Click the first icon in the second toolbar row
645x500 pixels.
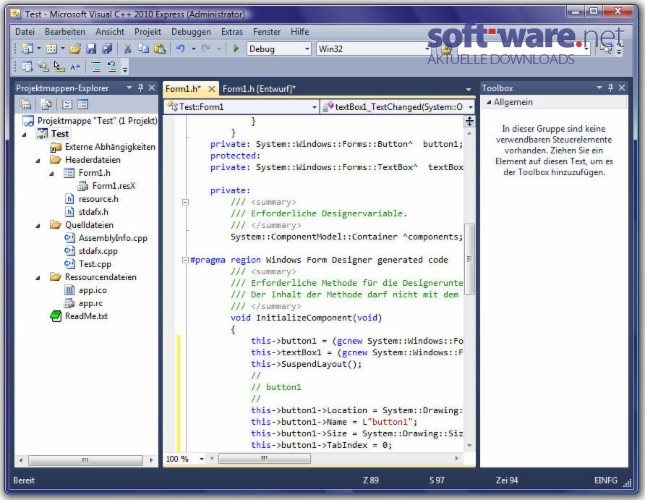click(27, 67)
